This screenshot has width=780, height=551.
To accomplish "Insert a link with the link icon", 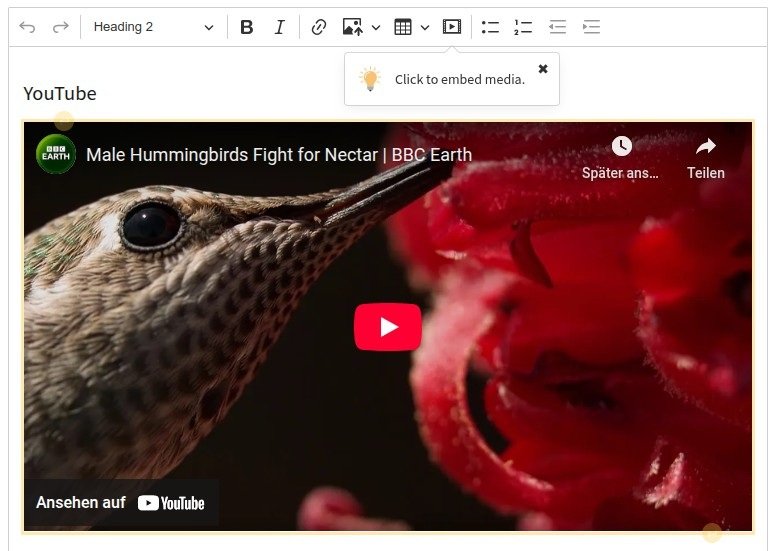I will (x=319, y=27).
